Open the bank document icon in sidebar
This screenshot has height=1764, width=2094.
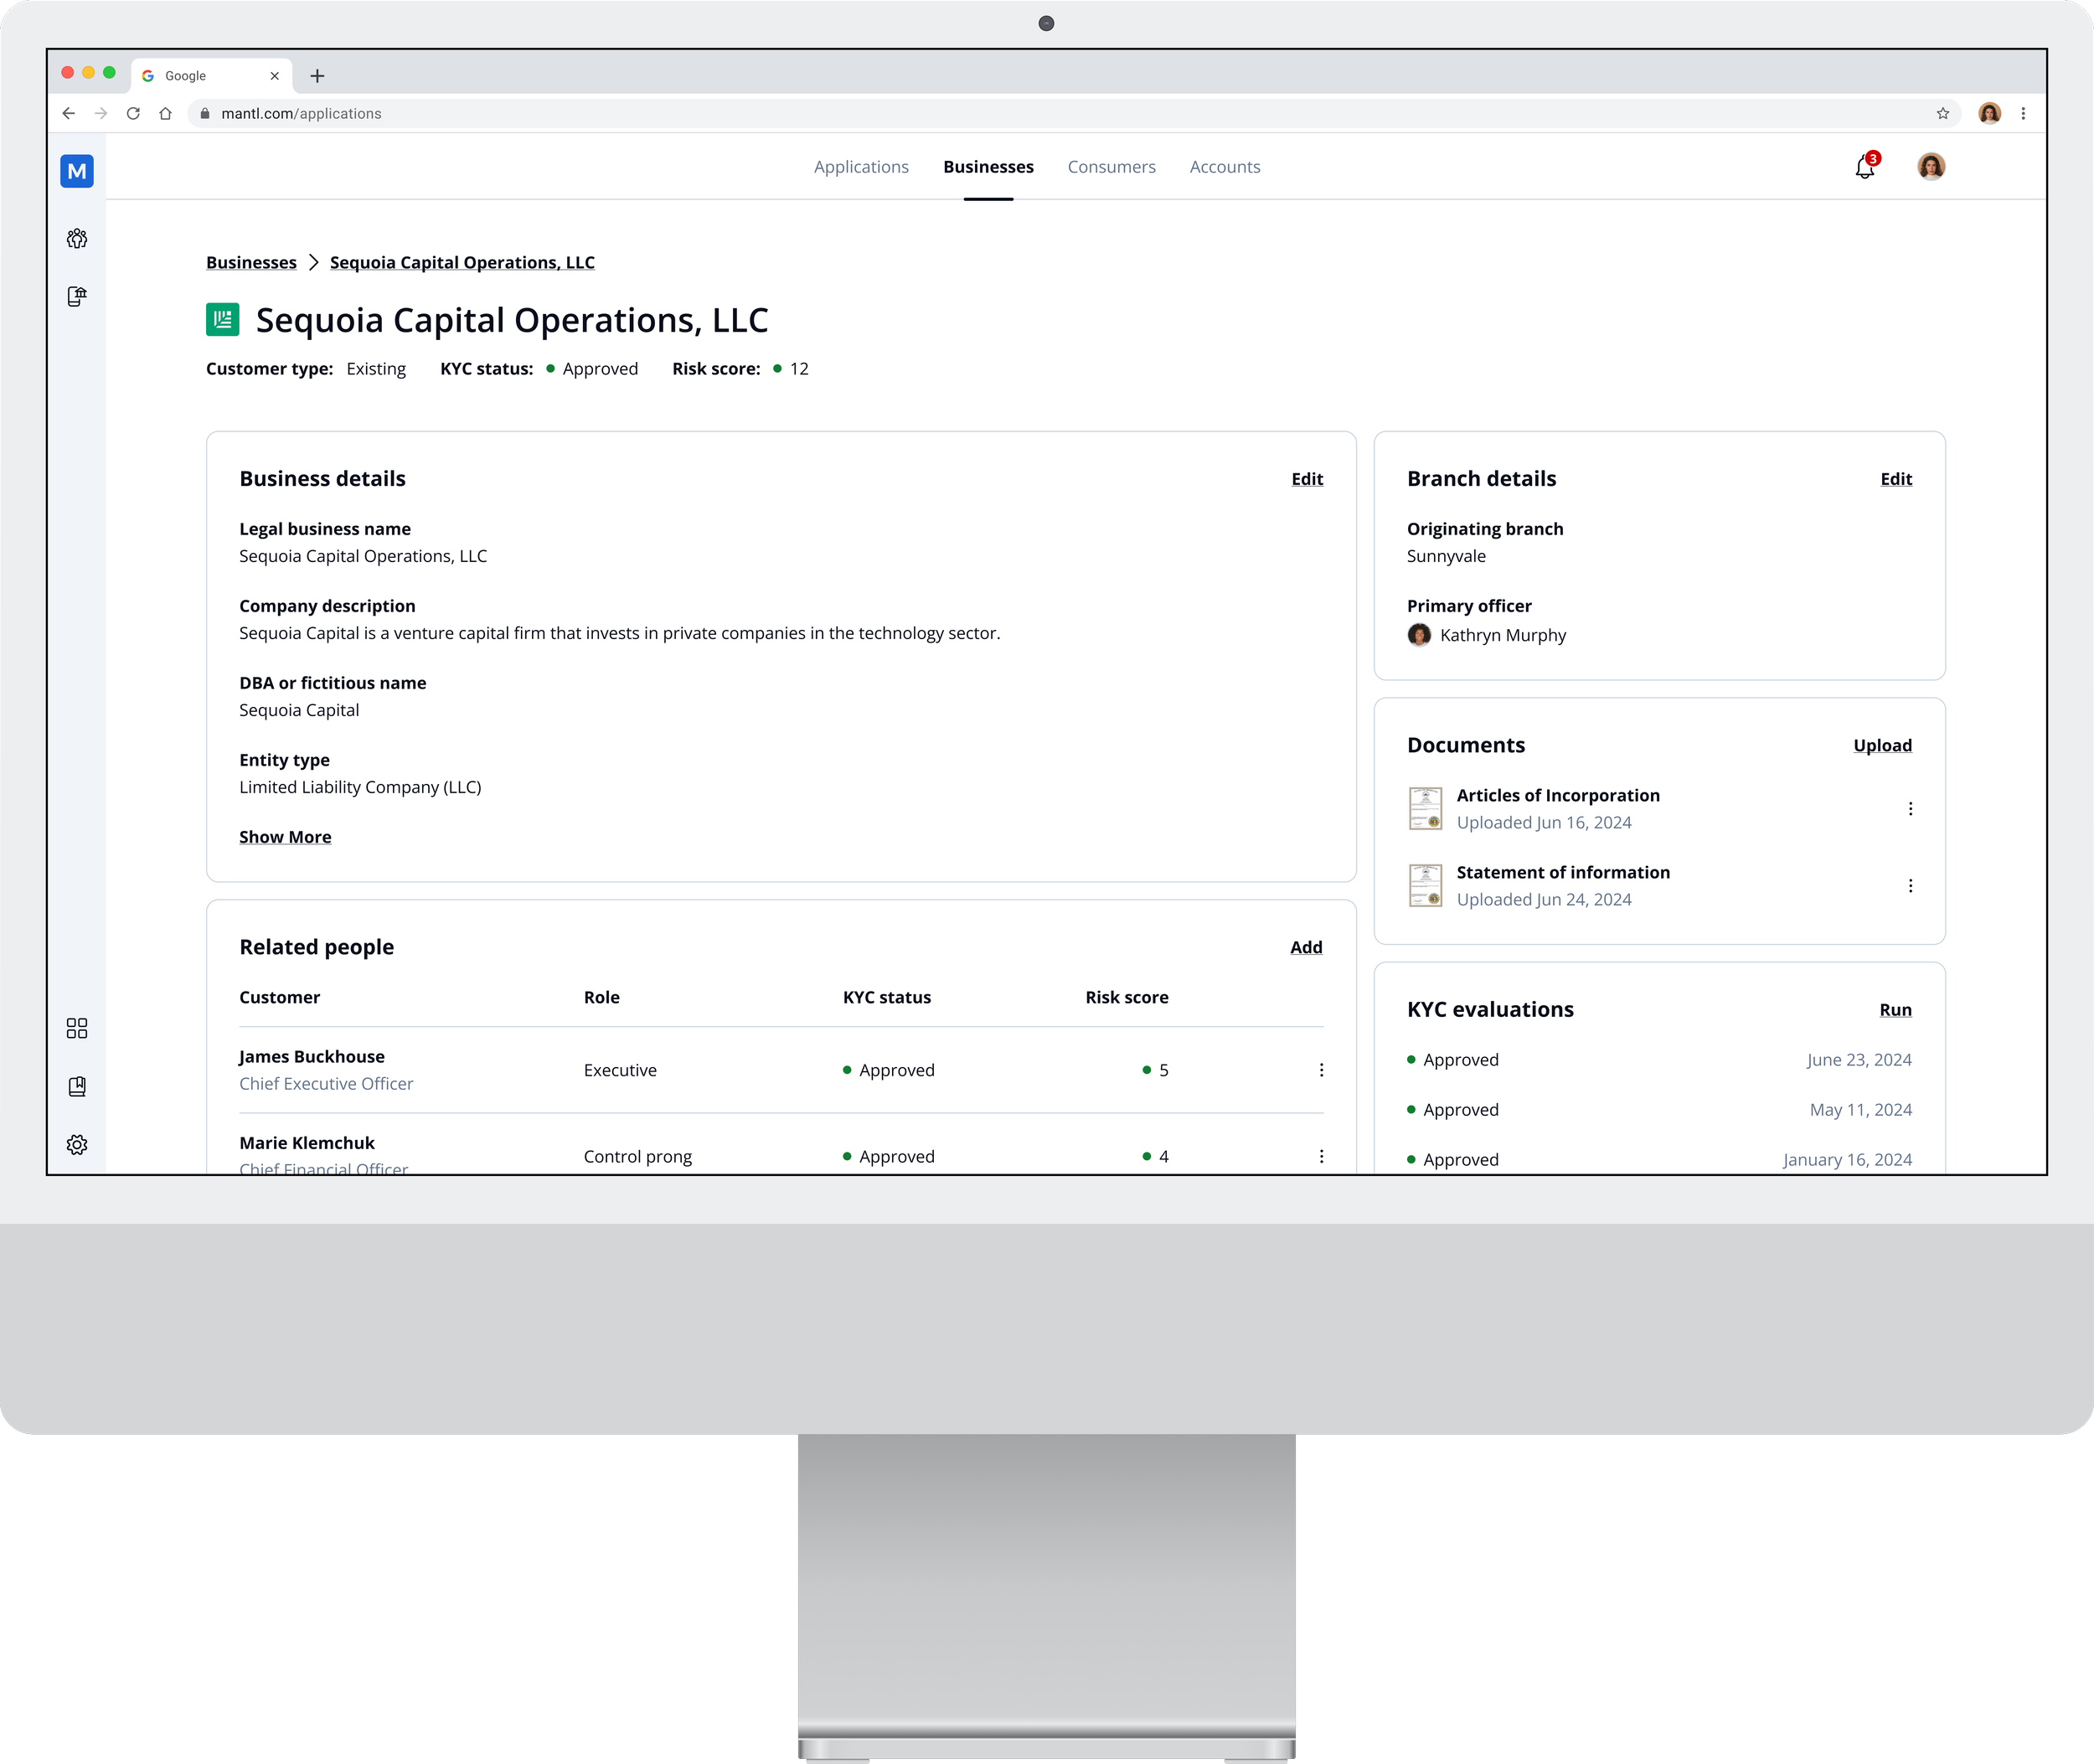click(77, 296)
